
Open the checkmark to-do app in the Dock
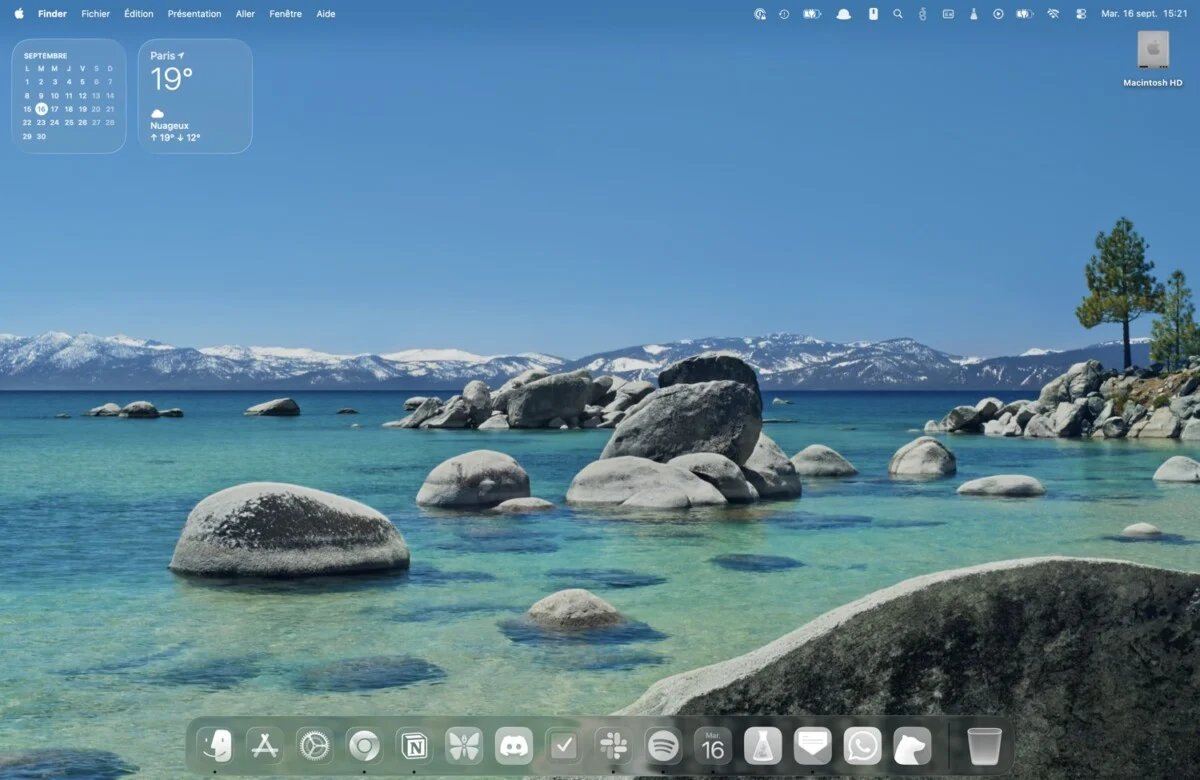click(563, 745)
